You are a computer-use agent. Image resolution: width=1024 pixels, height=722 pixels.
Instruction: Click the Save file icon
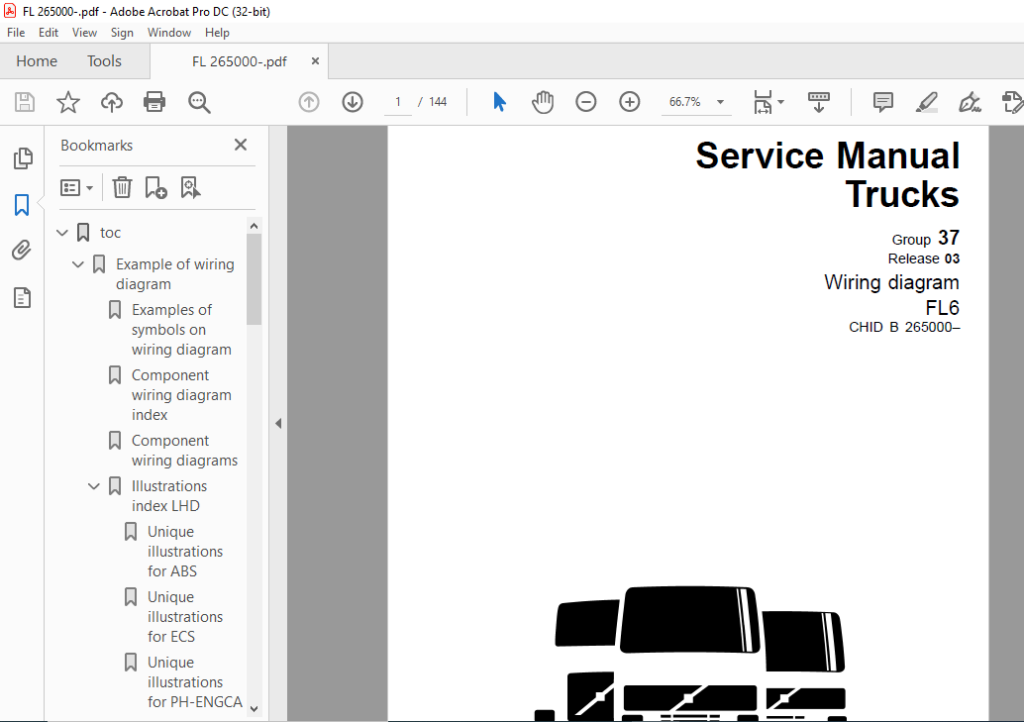click(x=25, y=102)
